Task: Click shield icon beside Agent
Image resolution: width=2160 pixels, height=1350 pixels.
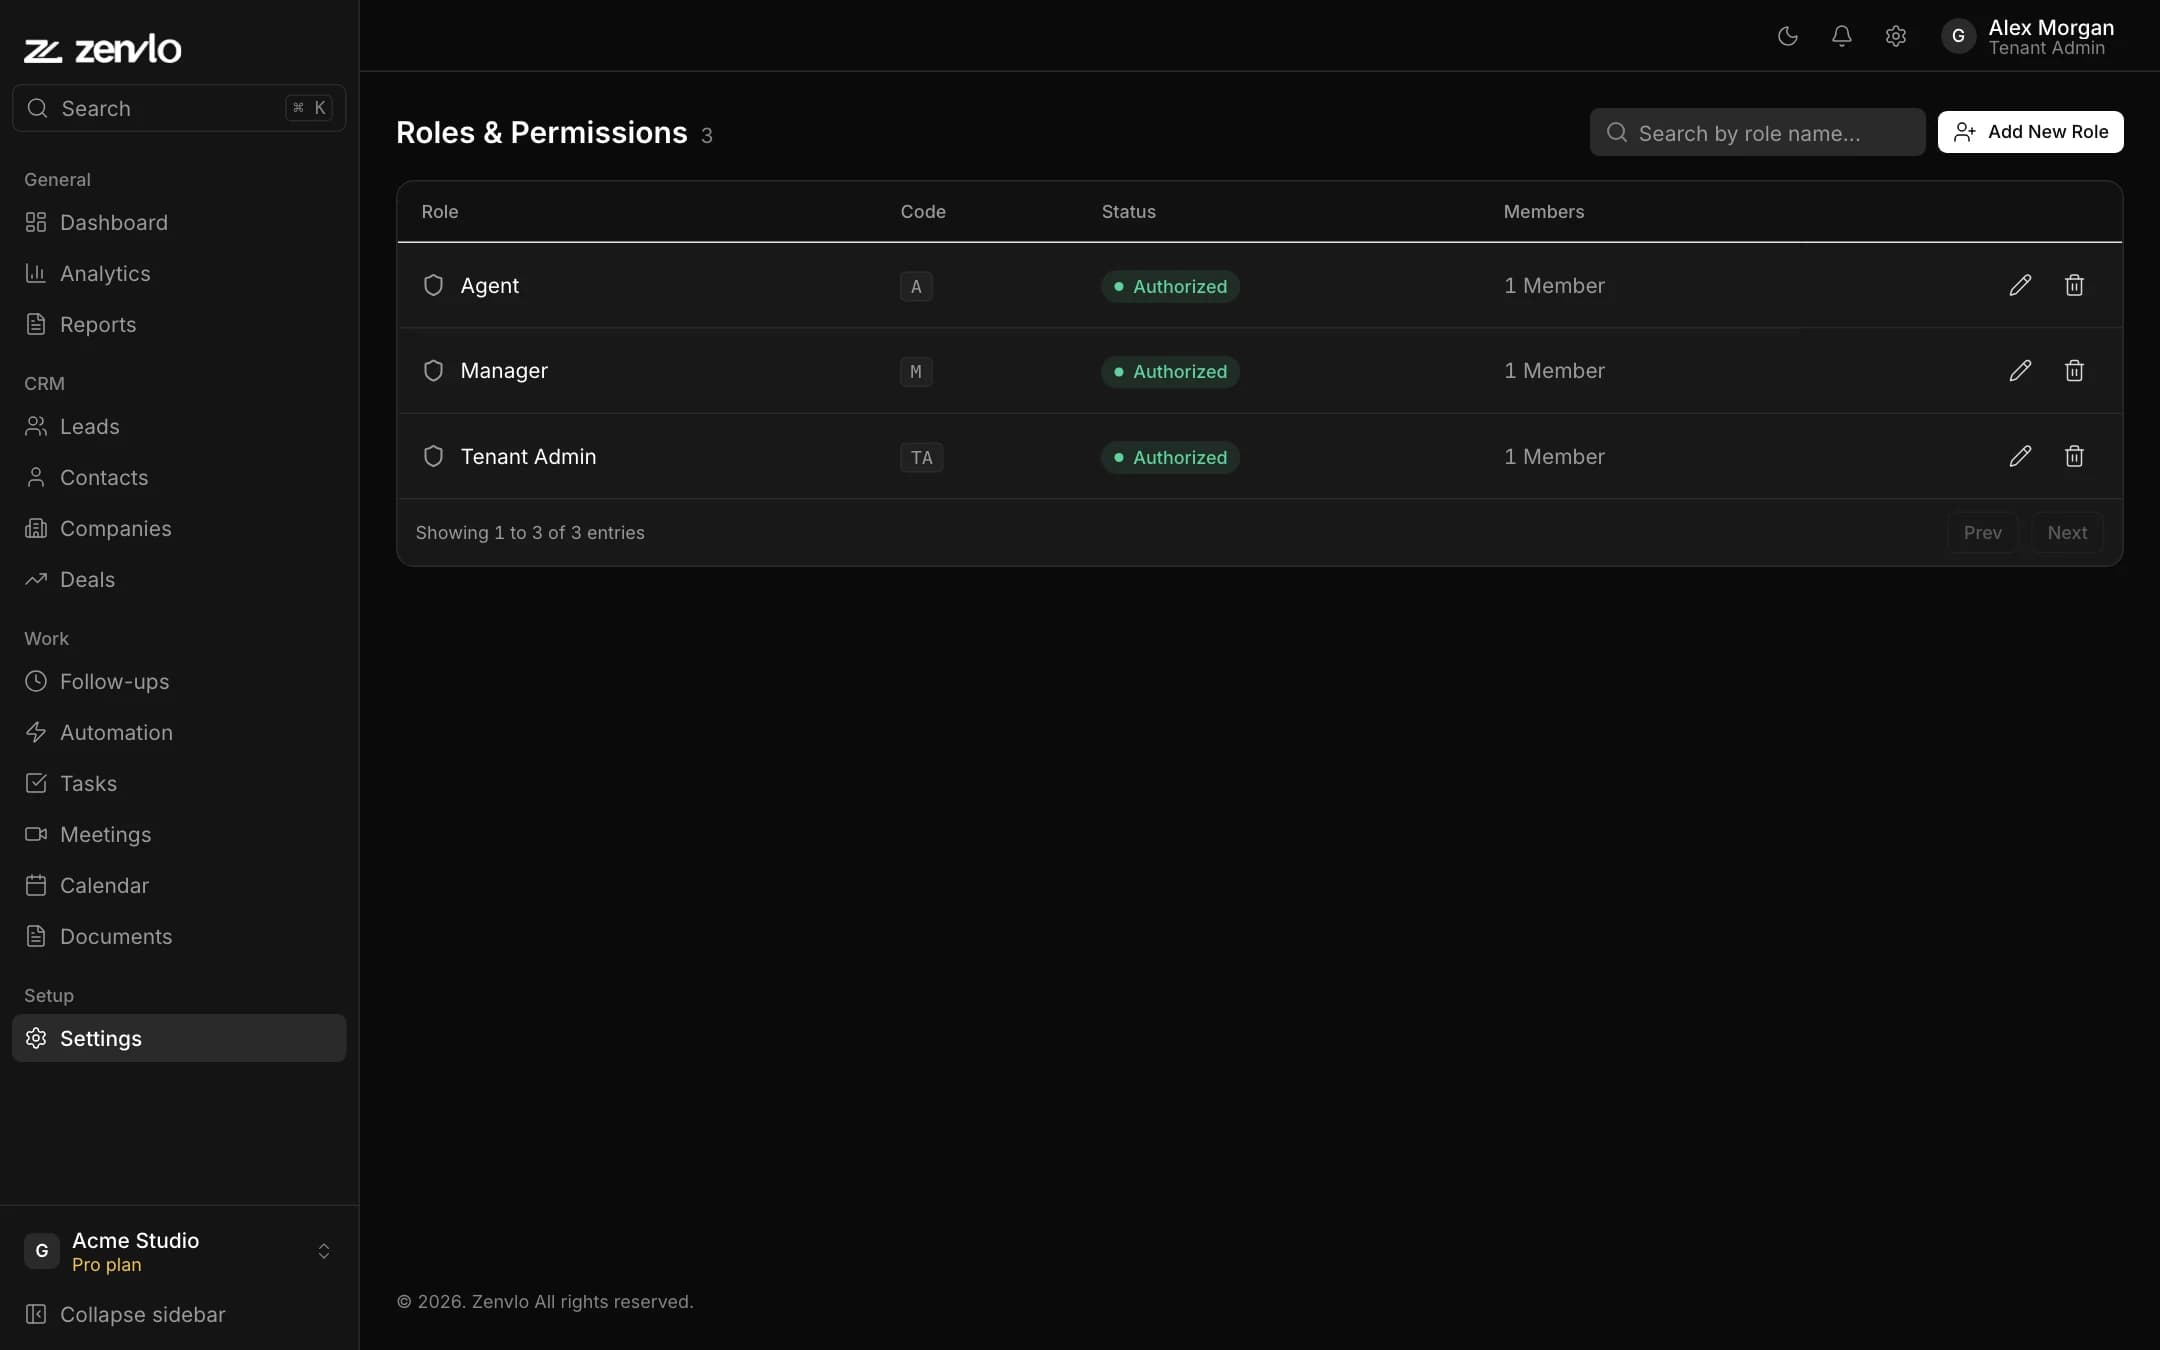Action: click(x=433, y=285)
